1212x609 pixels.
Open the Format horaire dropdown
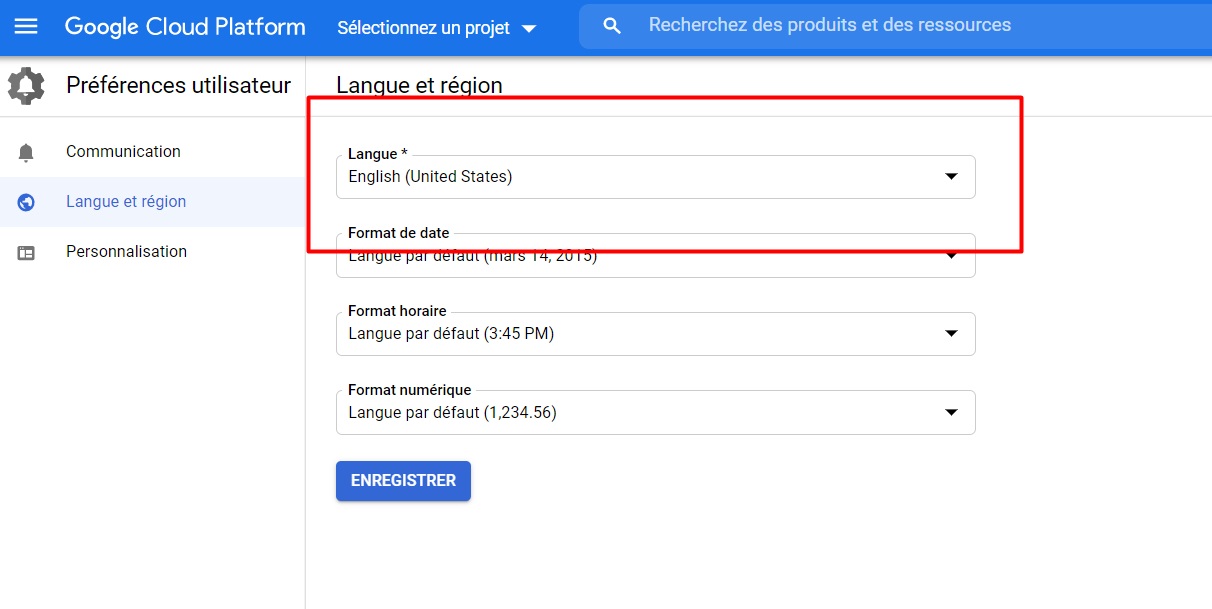pyautogui.click(x=951, y=334)
